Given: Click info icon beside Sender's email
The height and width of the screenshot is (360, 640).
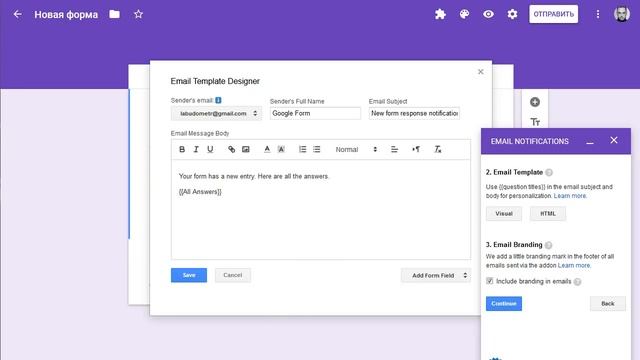Looking at the screenshot, I should coord(218,100).
